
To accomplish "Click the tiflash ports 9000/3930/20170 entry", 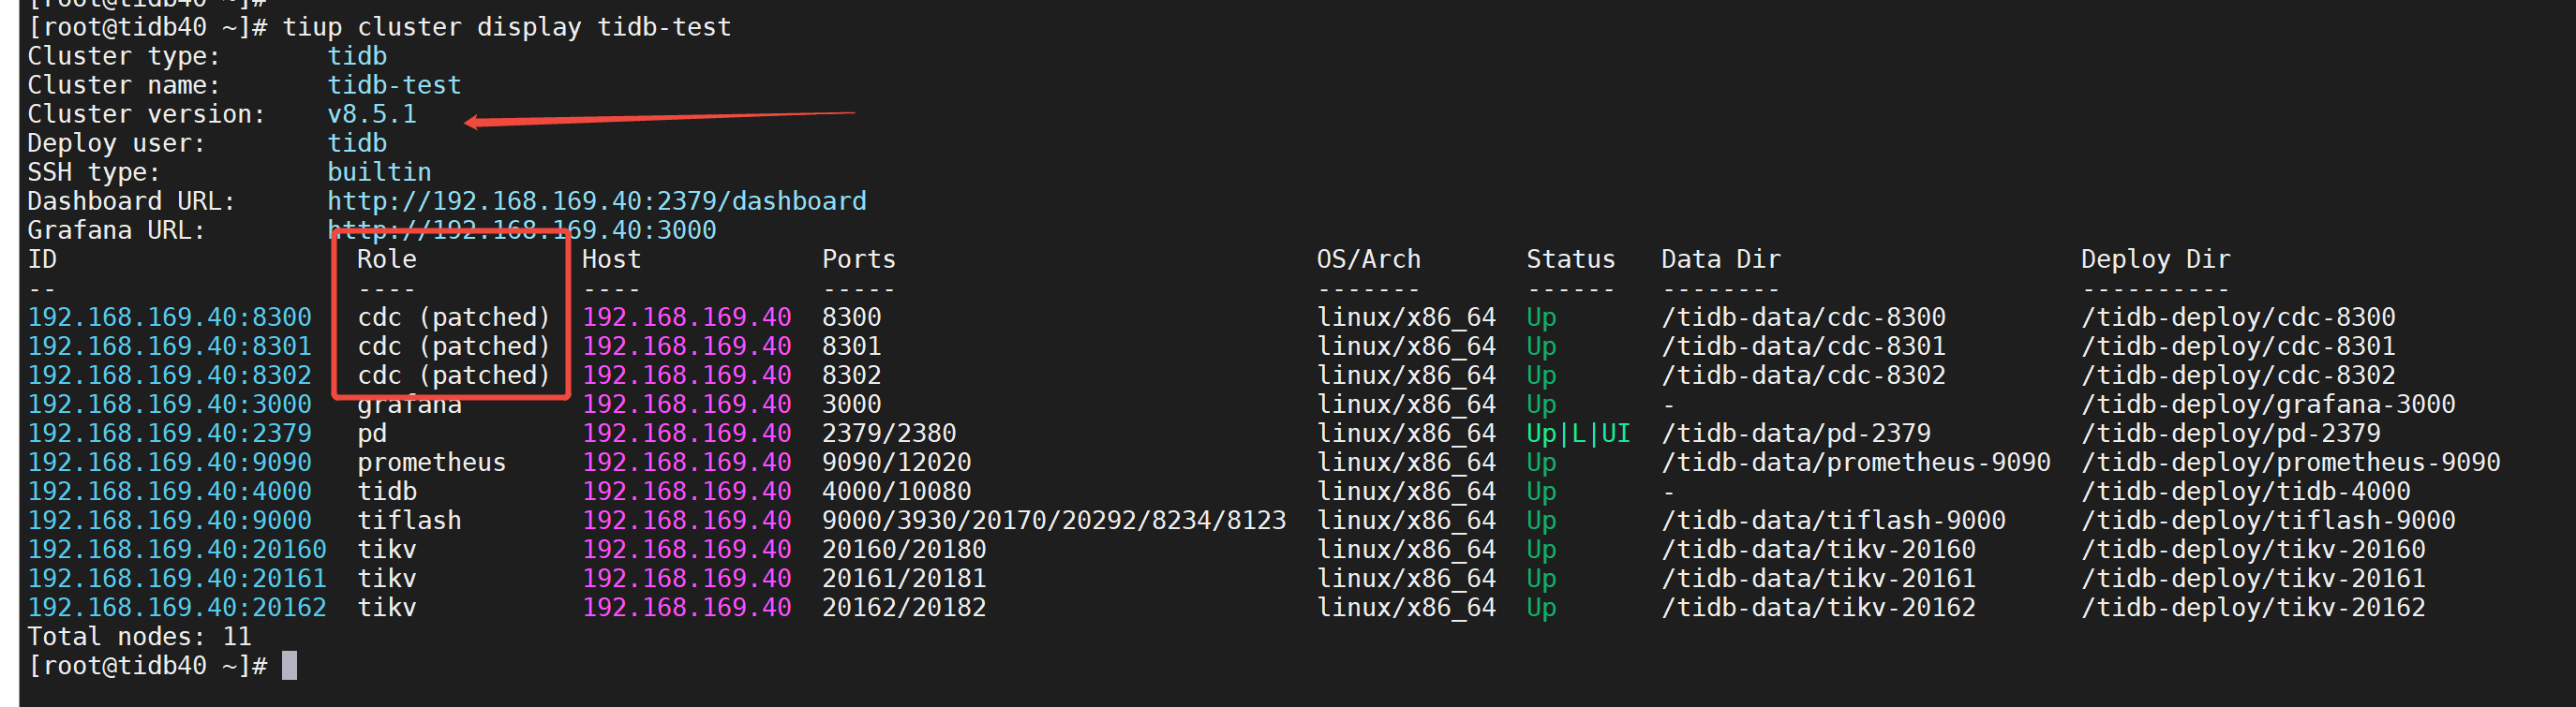I will (1053, 520).
